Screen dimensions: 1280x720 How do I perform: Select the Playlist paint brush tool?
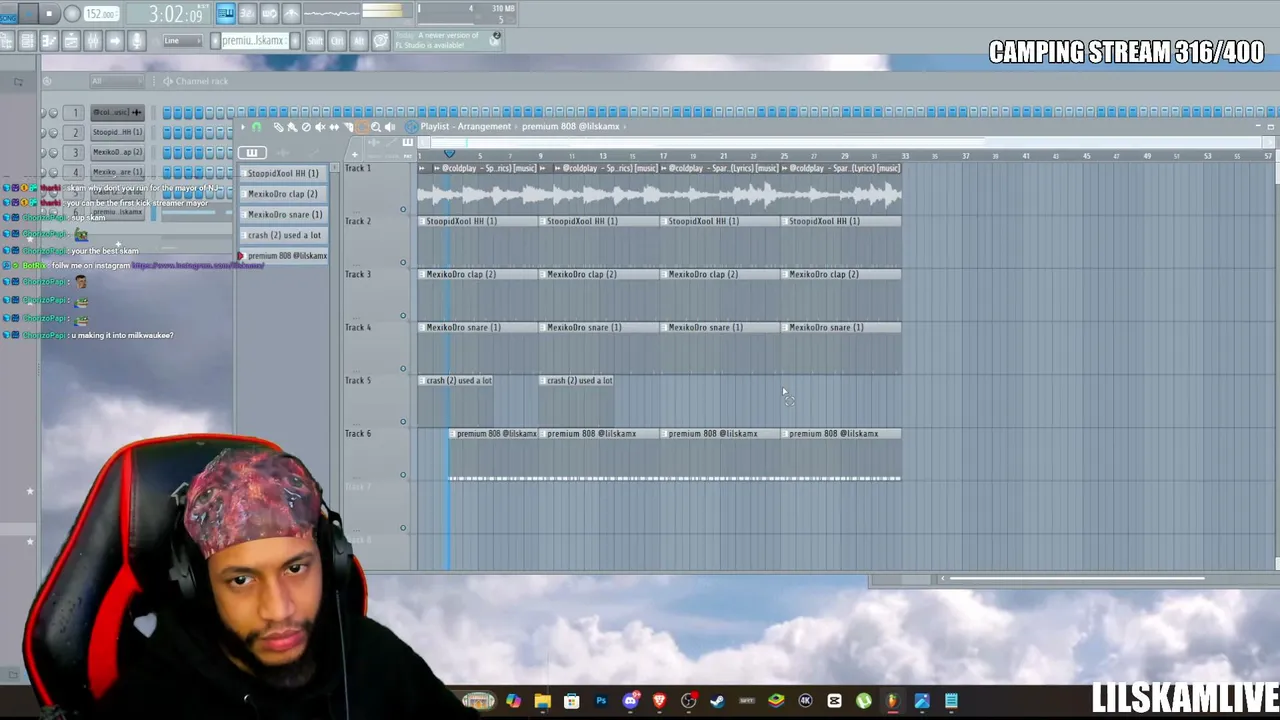(x=292, y=127)
